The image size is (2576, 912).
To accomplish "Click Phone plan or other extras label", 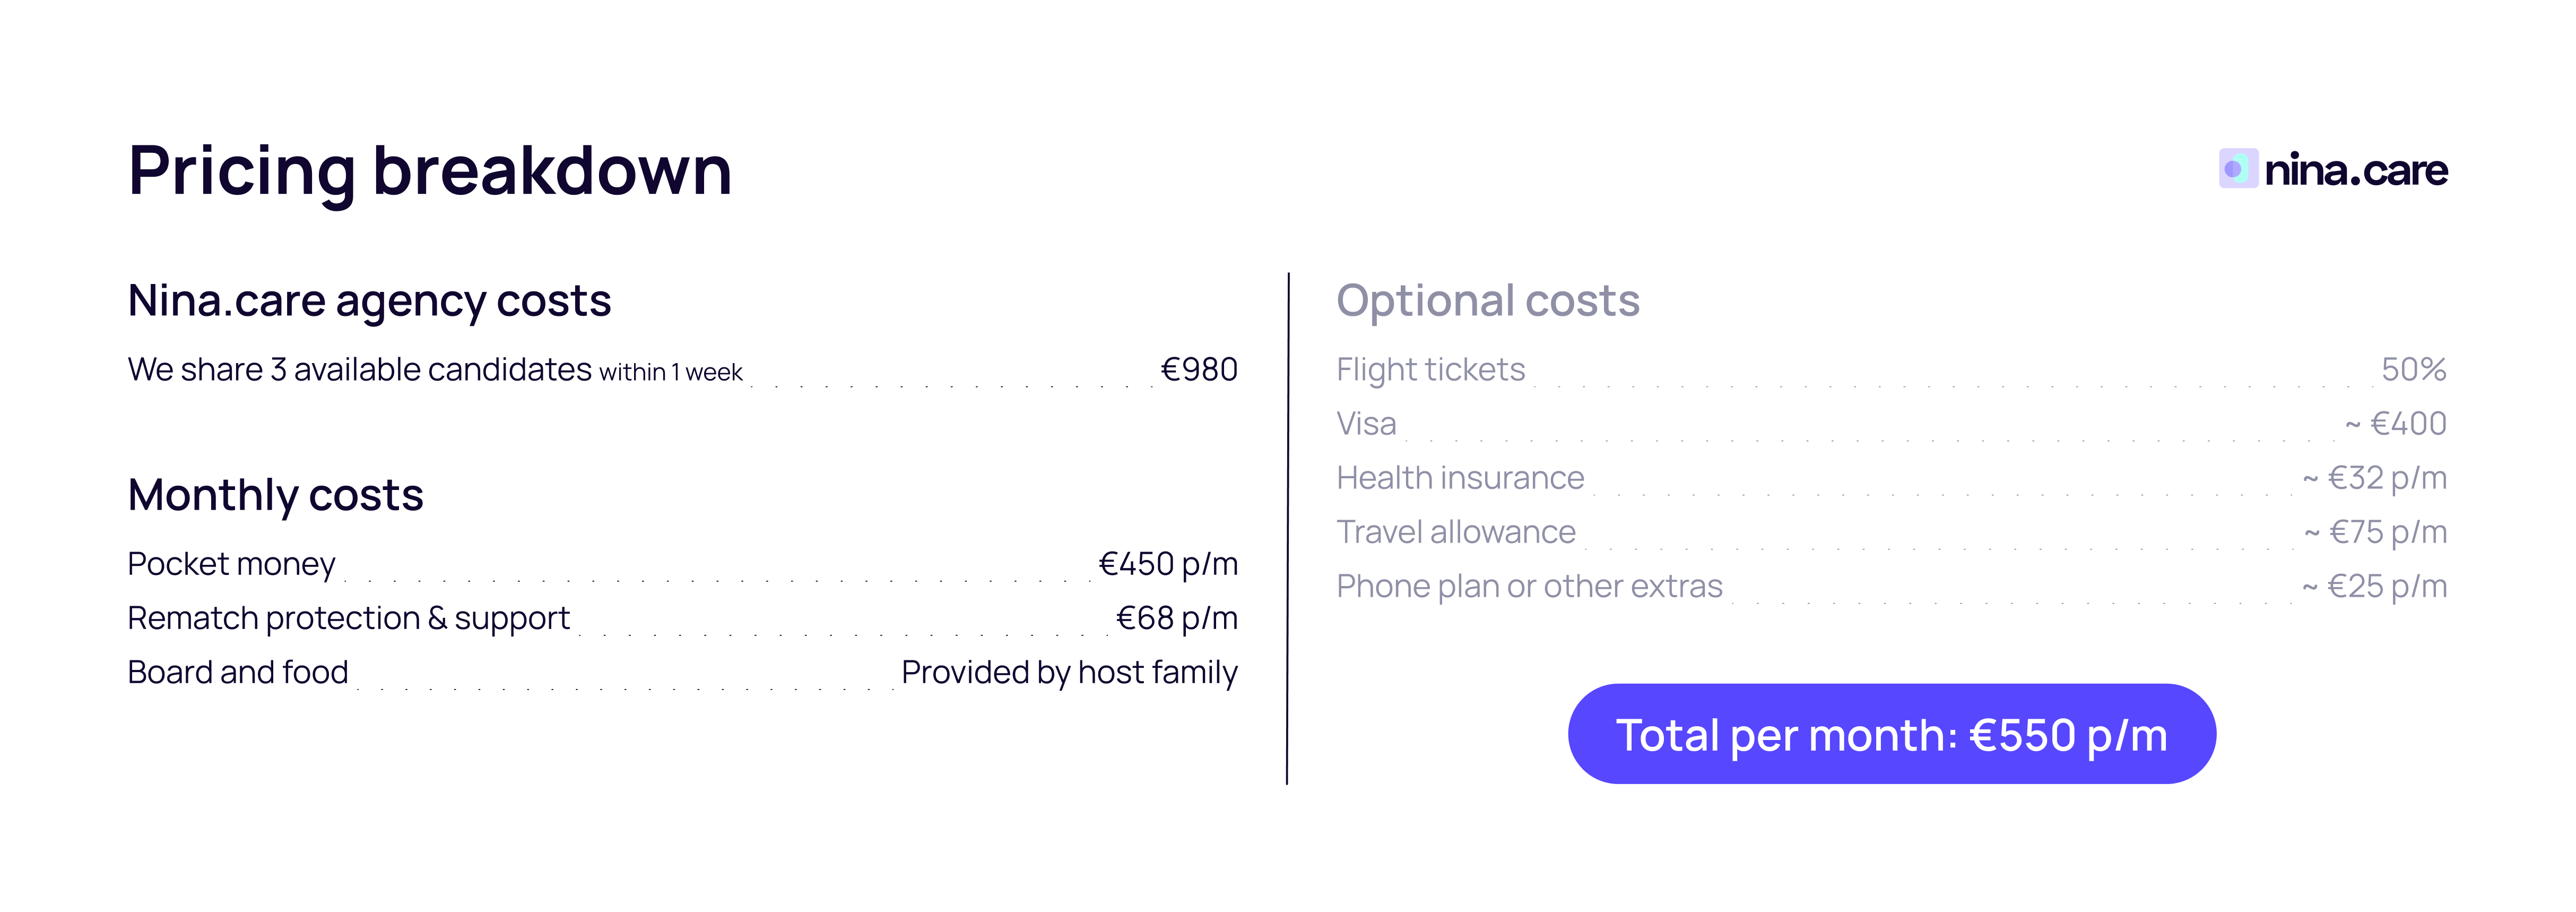I will coord(1529,586).
